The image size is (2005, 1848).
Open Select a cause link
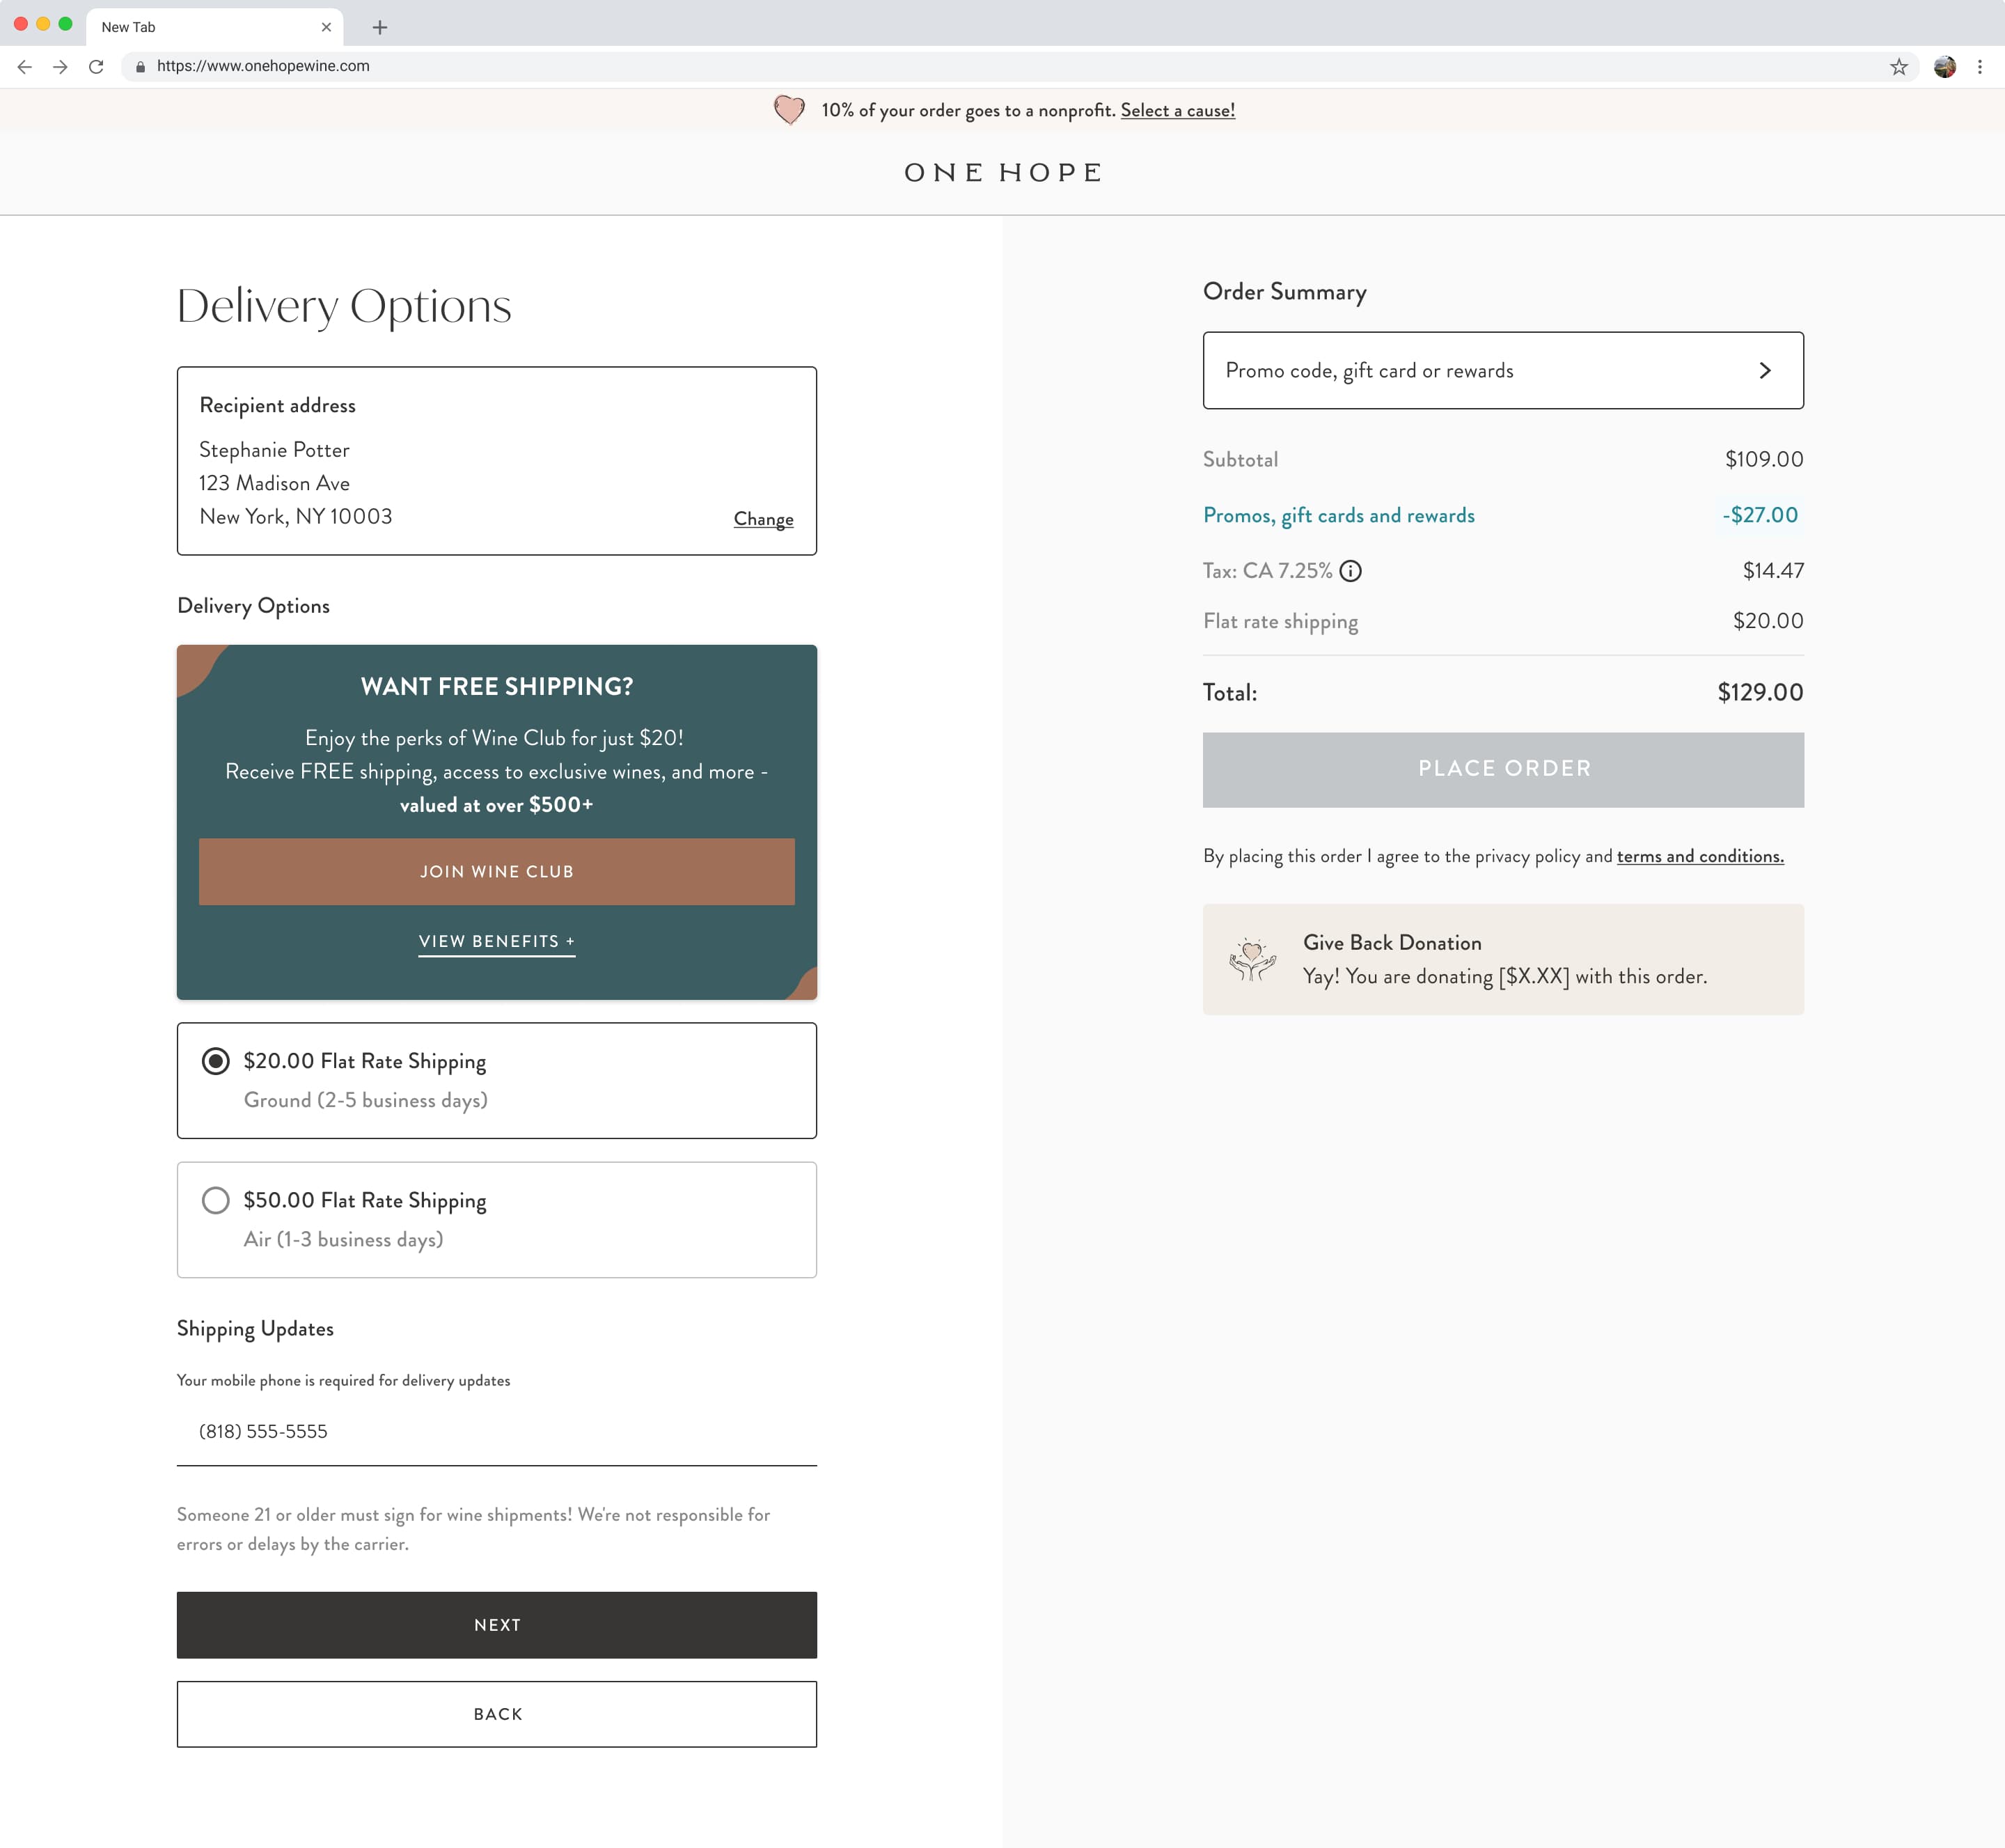1177,111
